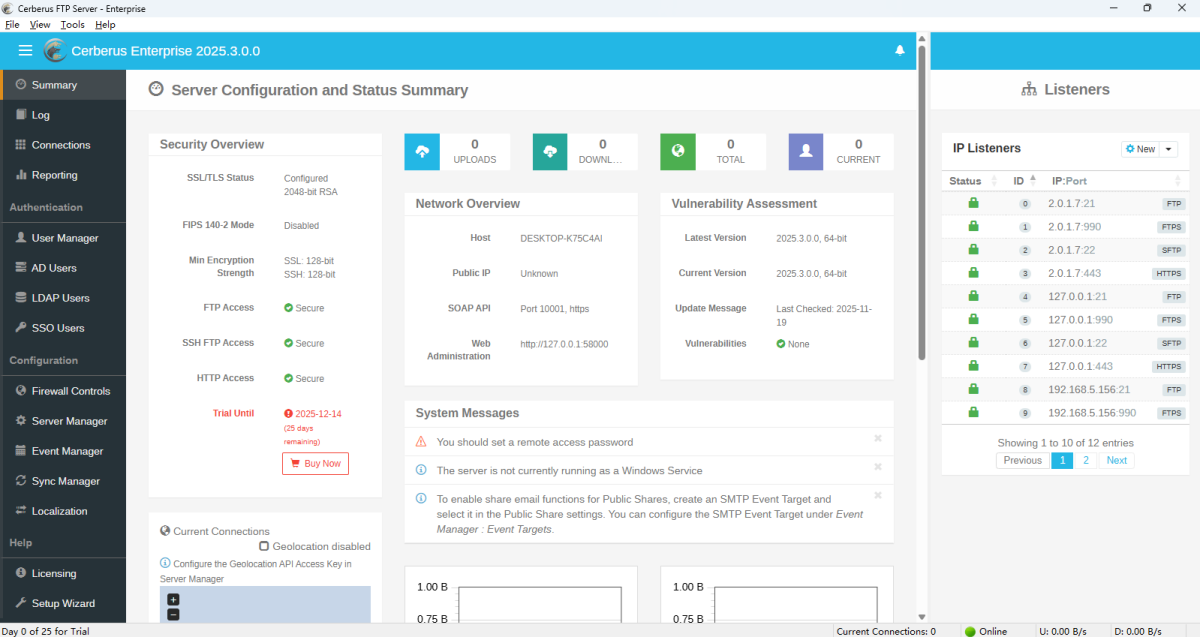Click green lock status for listener 0

pyautogui.click(x=973, y=203)
